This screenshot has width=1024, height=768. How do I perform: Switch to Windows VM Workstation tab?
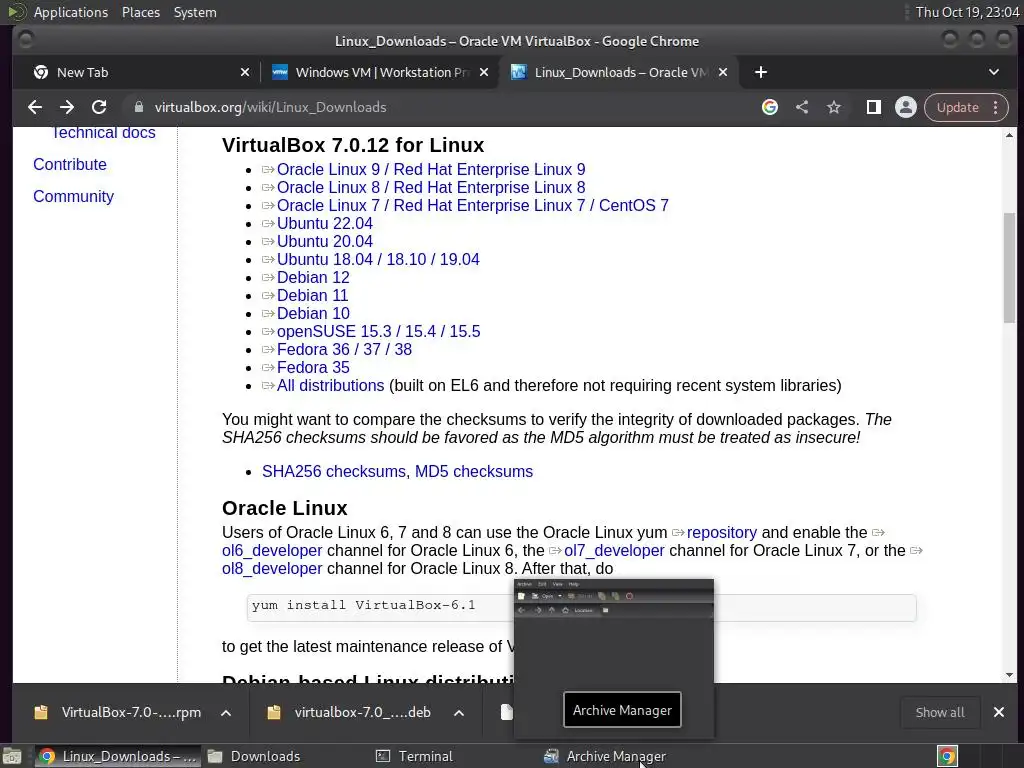point(381,72)
